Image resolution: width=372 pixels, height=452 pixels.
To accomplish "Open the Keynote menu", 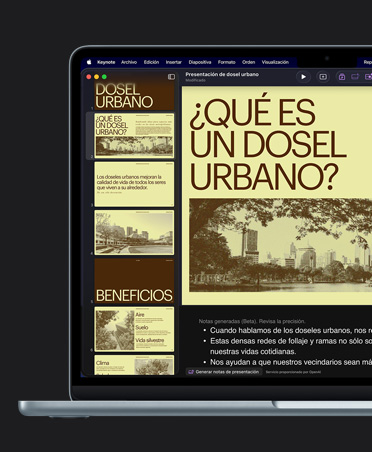I will coord(106,62).
